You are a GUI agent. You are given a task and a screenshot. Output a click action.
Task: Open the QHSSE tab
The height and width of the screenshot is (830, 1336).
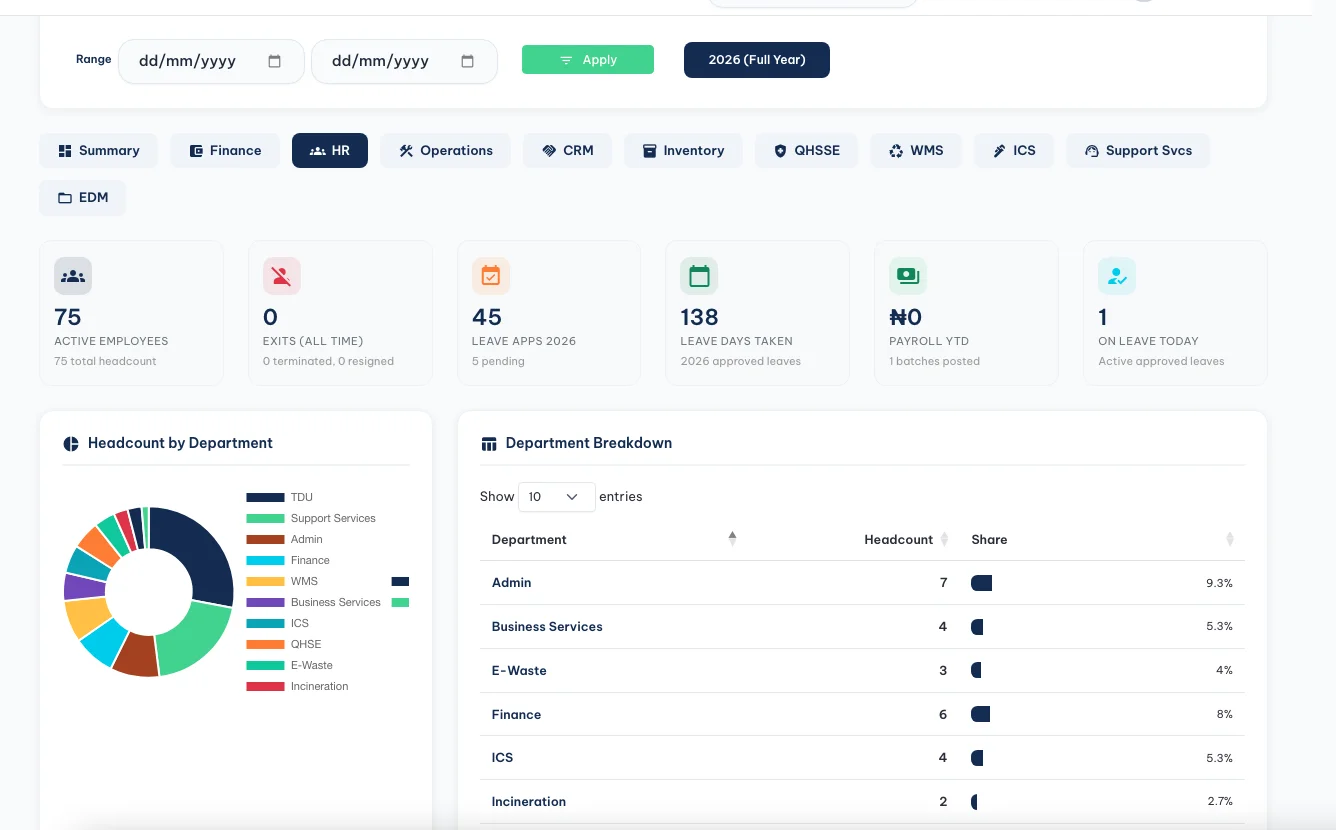(807, 151)
